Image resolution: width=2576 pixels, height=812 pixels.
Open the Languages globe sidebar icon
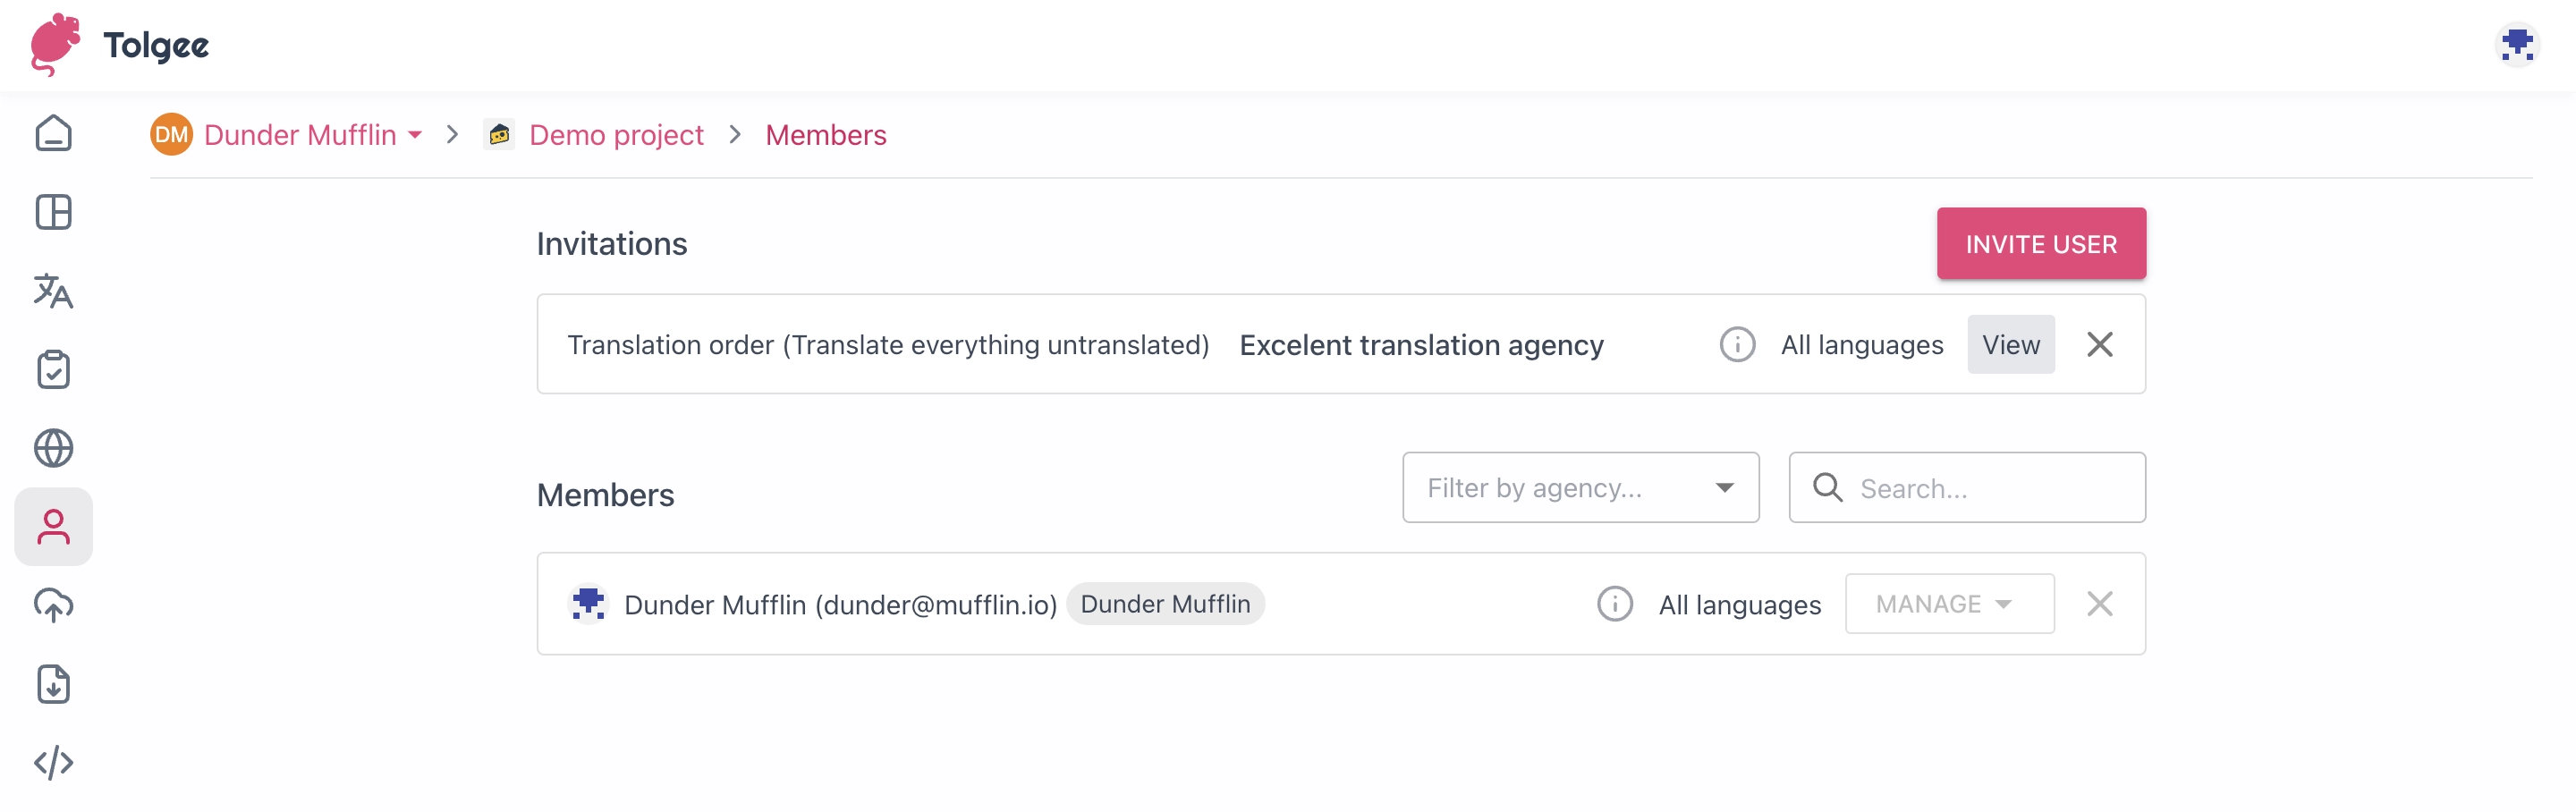pos(53,448)
